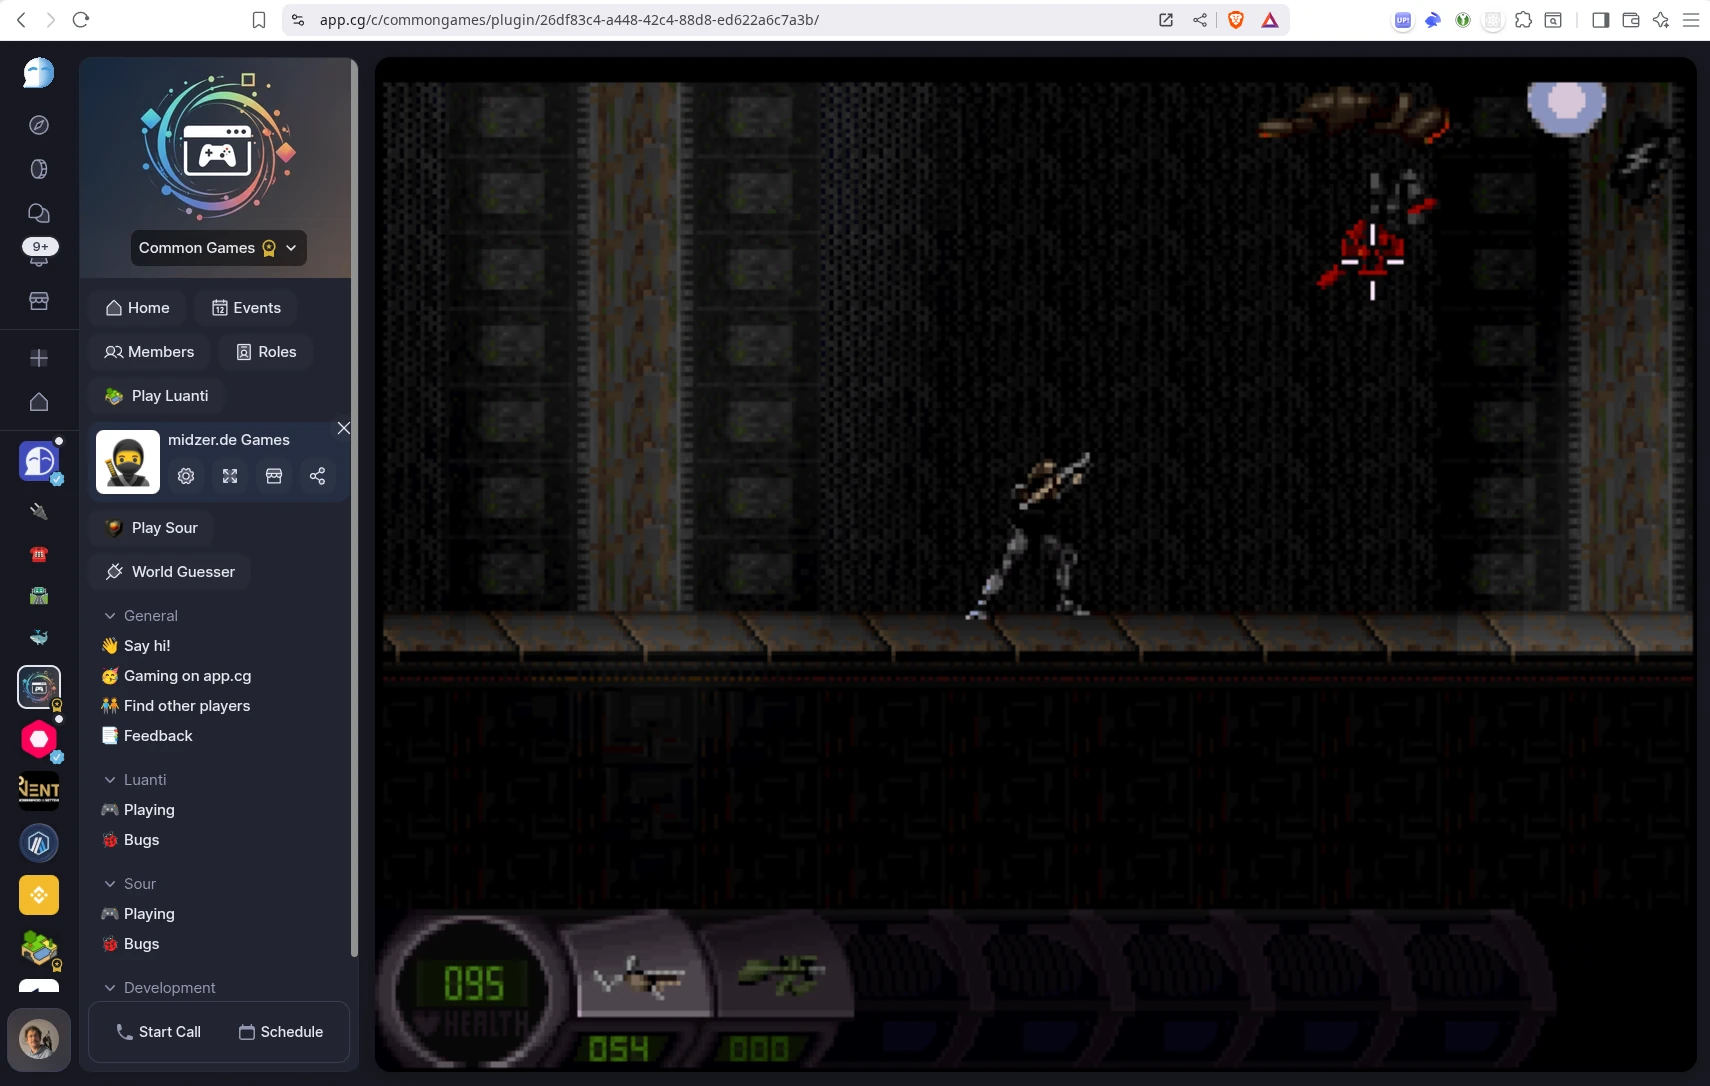This screenshot has width=1710, height=1086.
Task: Open the Members tab
Action: (150, 352)
